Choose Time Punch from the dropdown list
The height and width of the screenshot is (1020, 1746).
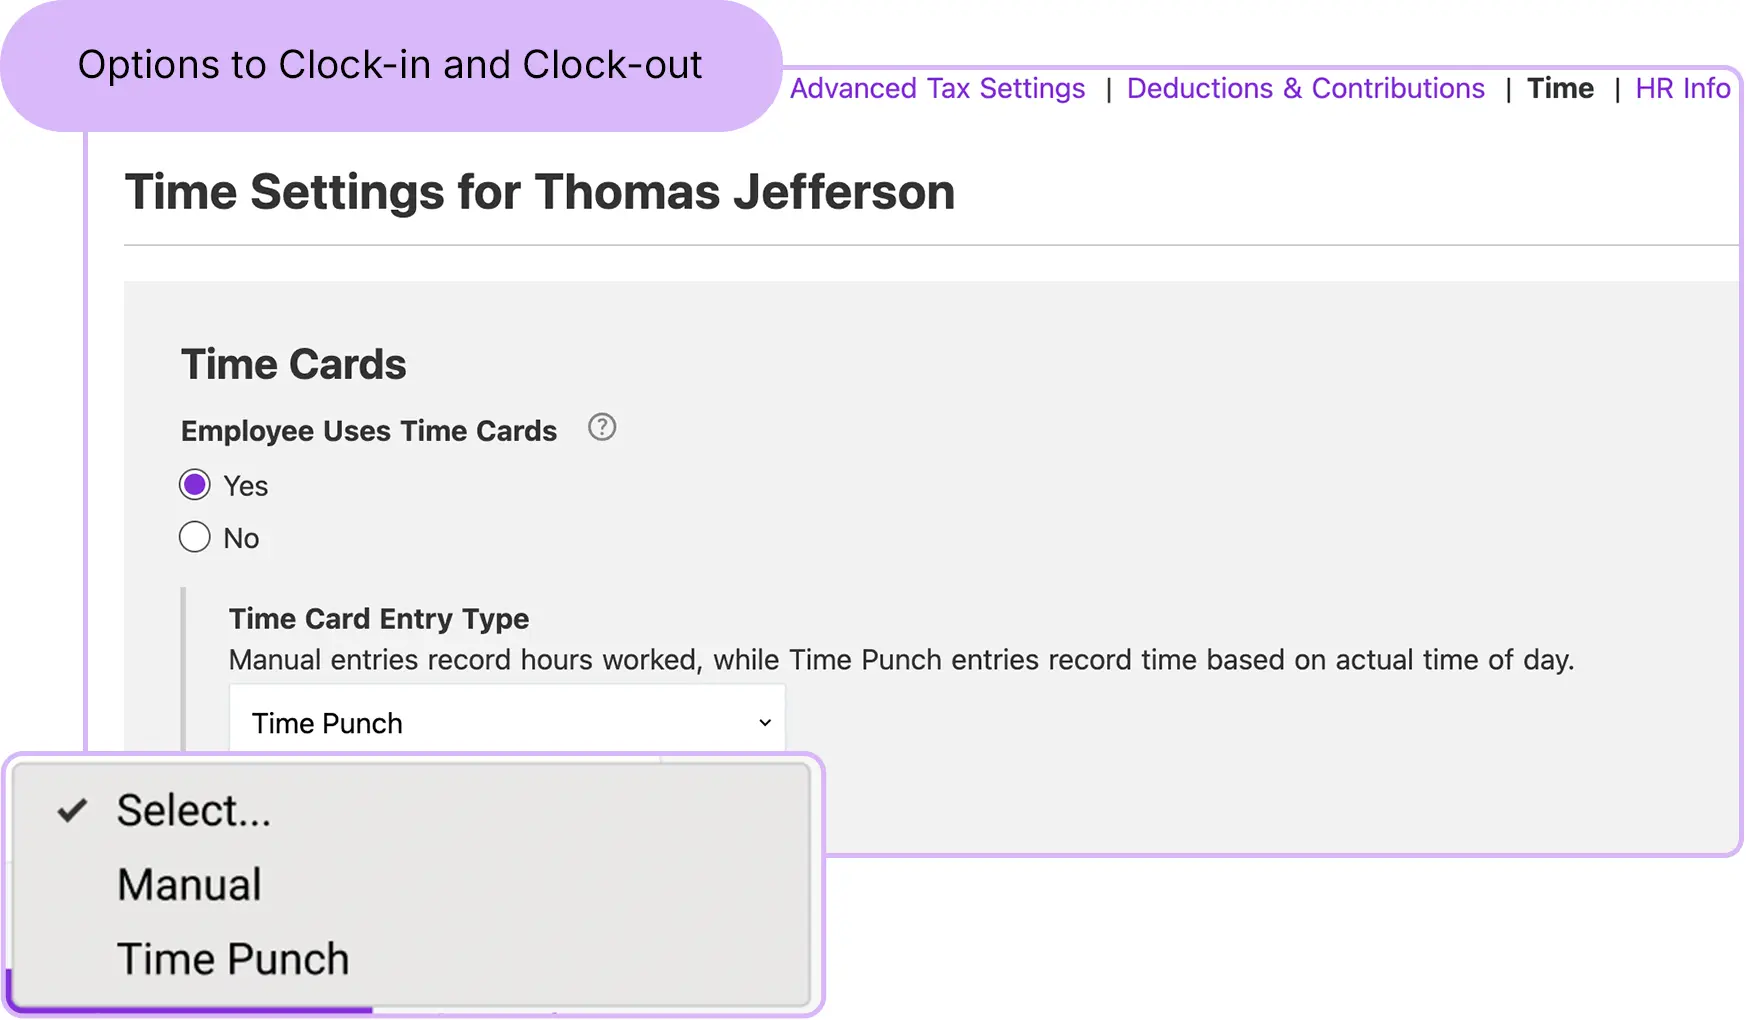tap(233, 959)
